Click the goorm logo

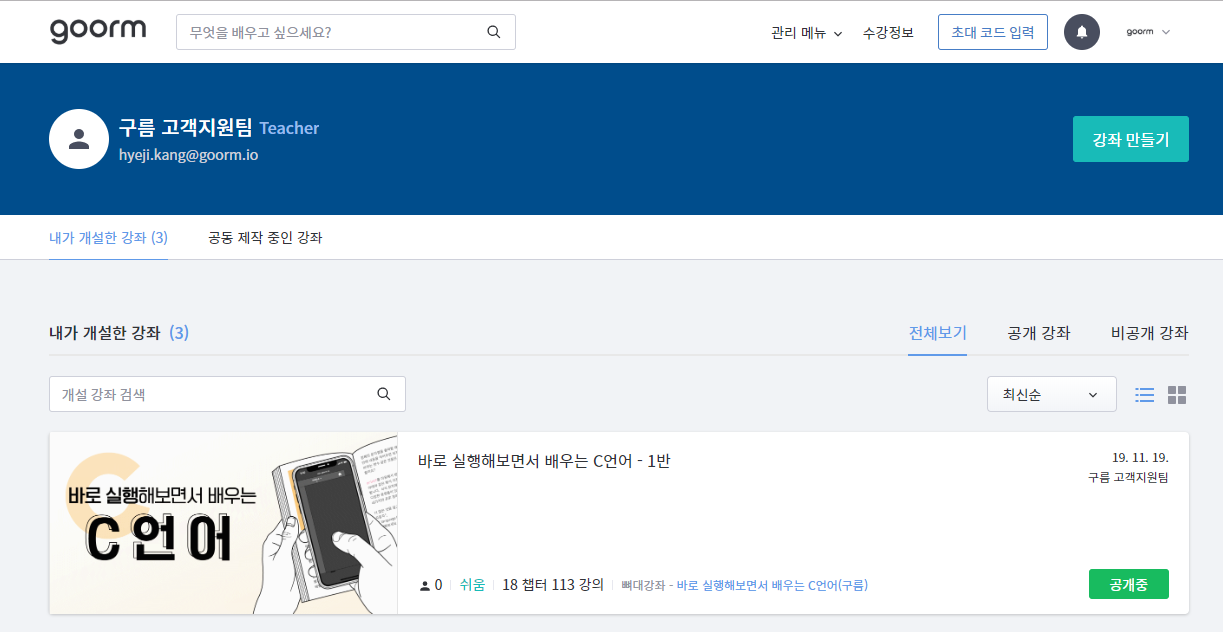click(x=98, y=32)
